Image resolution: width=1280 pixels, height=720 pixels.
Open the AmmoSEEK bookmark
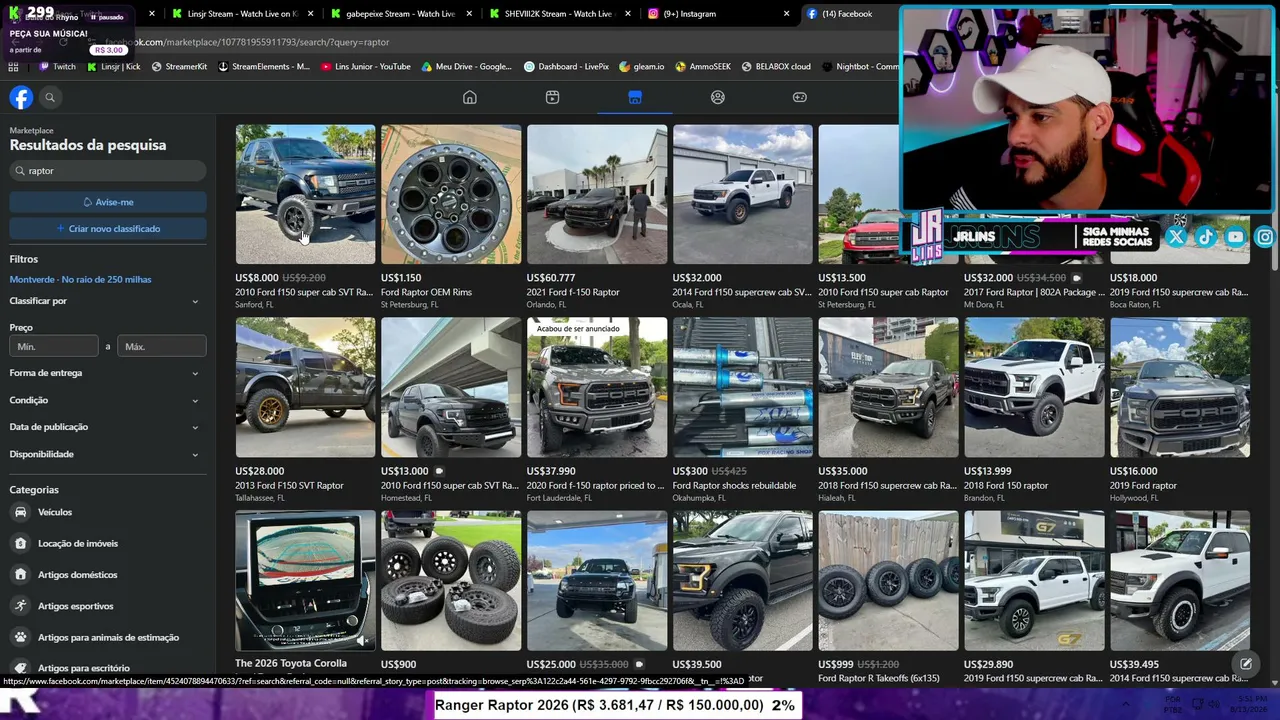click(703, 67)
